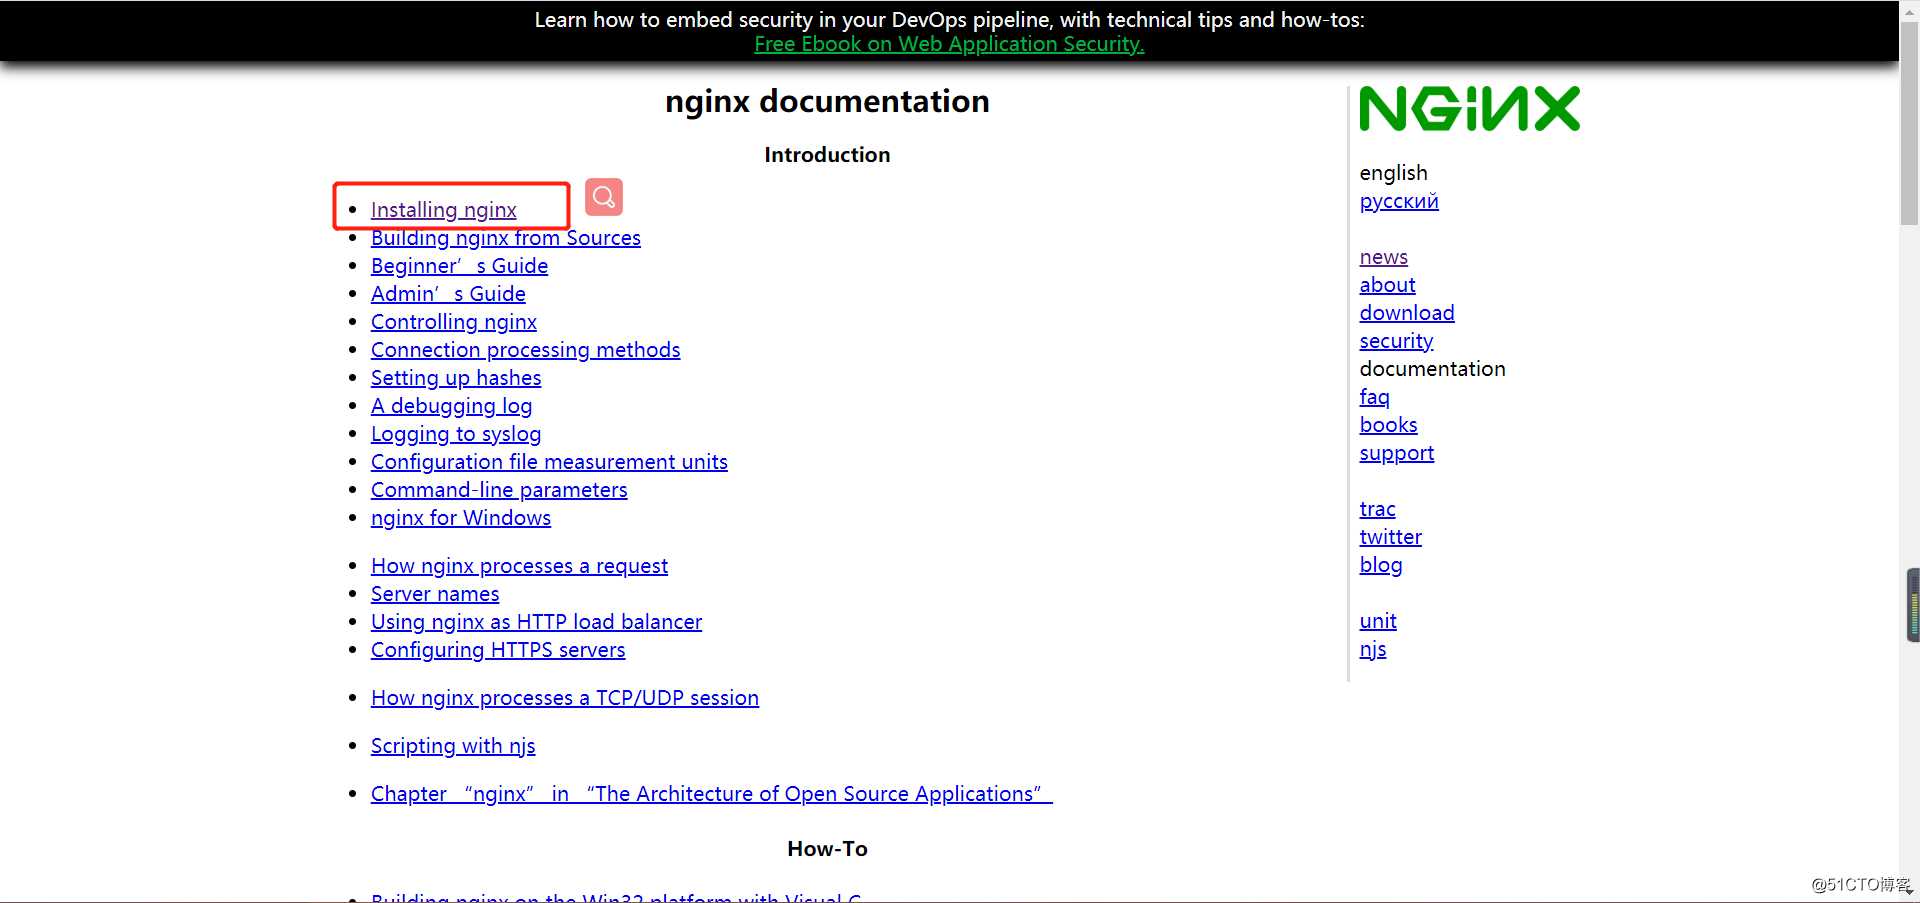This screenshot has width=1920, height=903.
Task: Open the Architecture of Open Source Applications chapter link
Action: click(712, 794)
